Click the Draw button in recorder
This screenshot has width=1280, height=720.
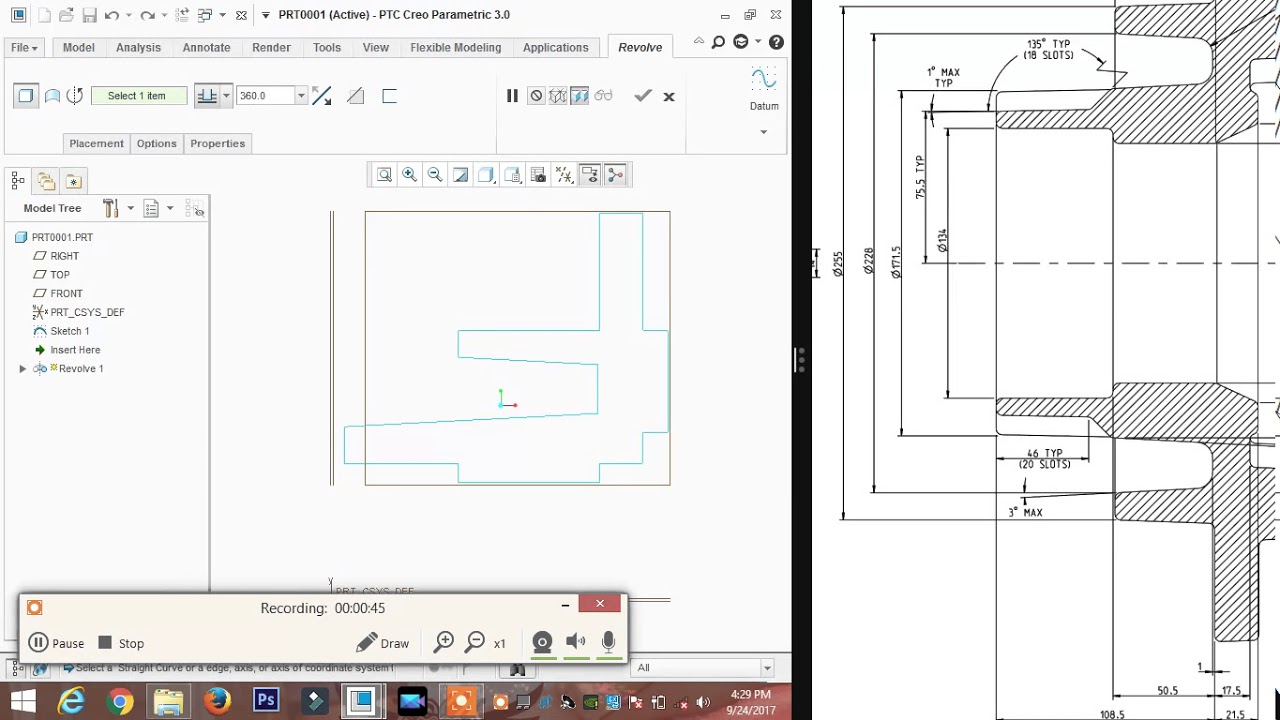coord(382,643)
